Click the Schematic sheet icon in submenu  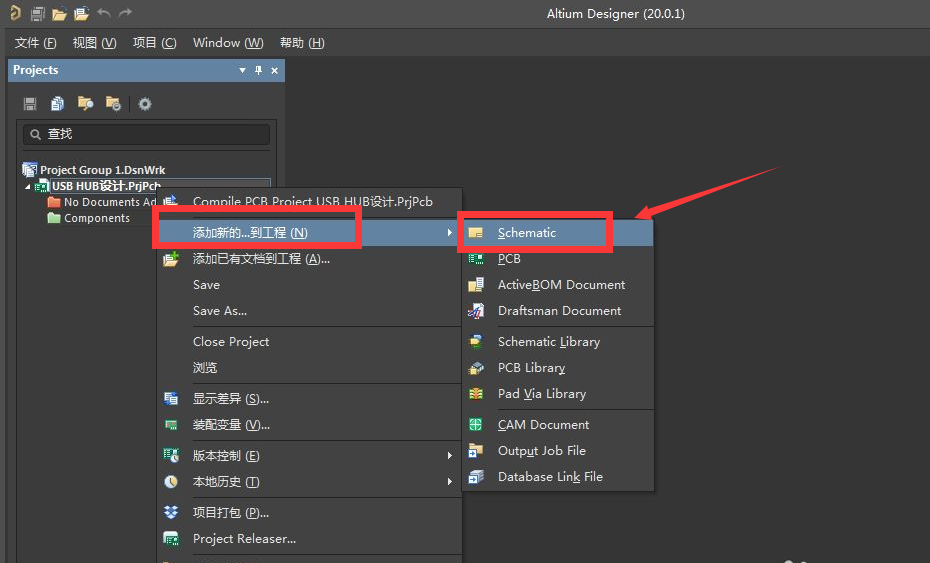[476, 233]
